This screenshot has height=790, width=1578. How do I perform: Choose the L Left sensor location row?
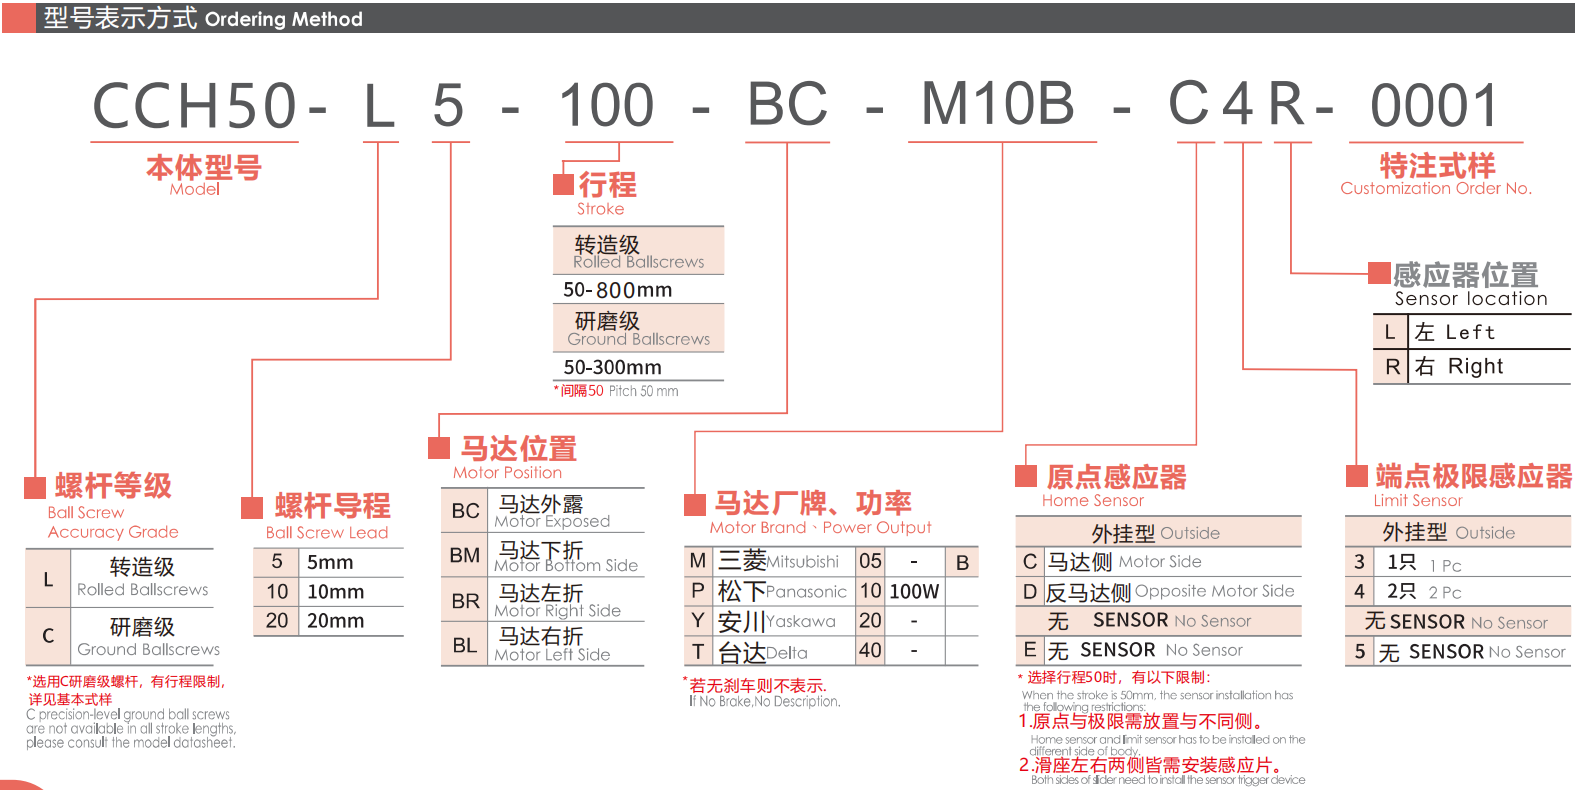pyautogui.click(x=1471, y=332)
